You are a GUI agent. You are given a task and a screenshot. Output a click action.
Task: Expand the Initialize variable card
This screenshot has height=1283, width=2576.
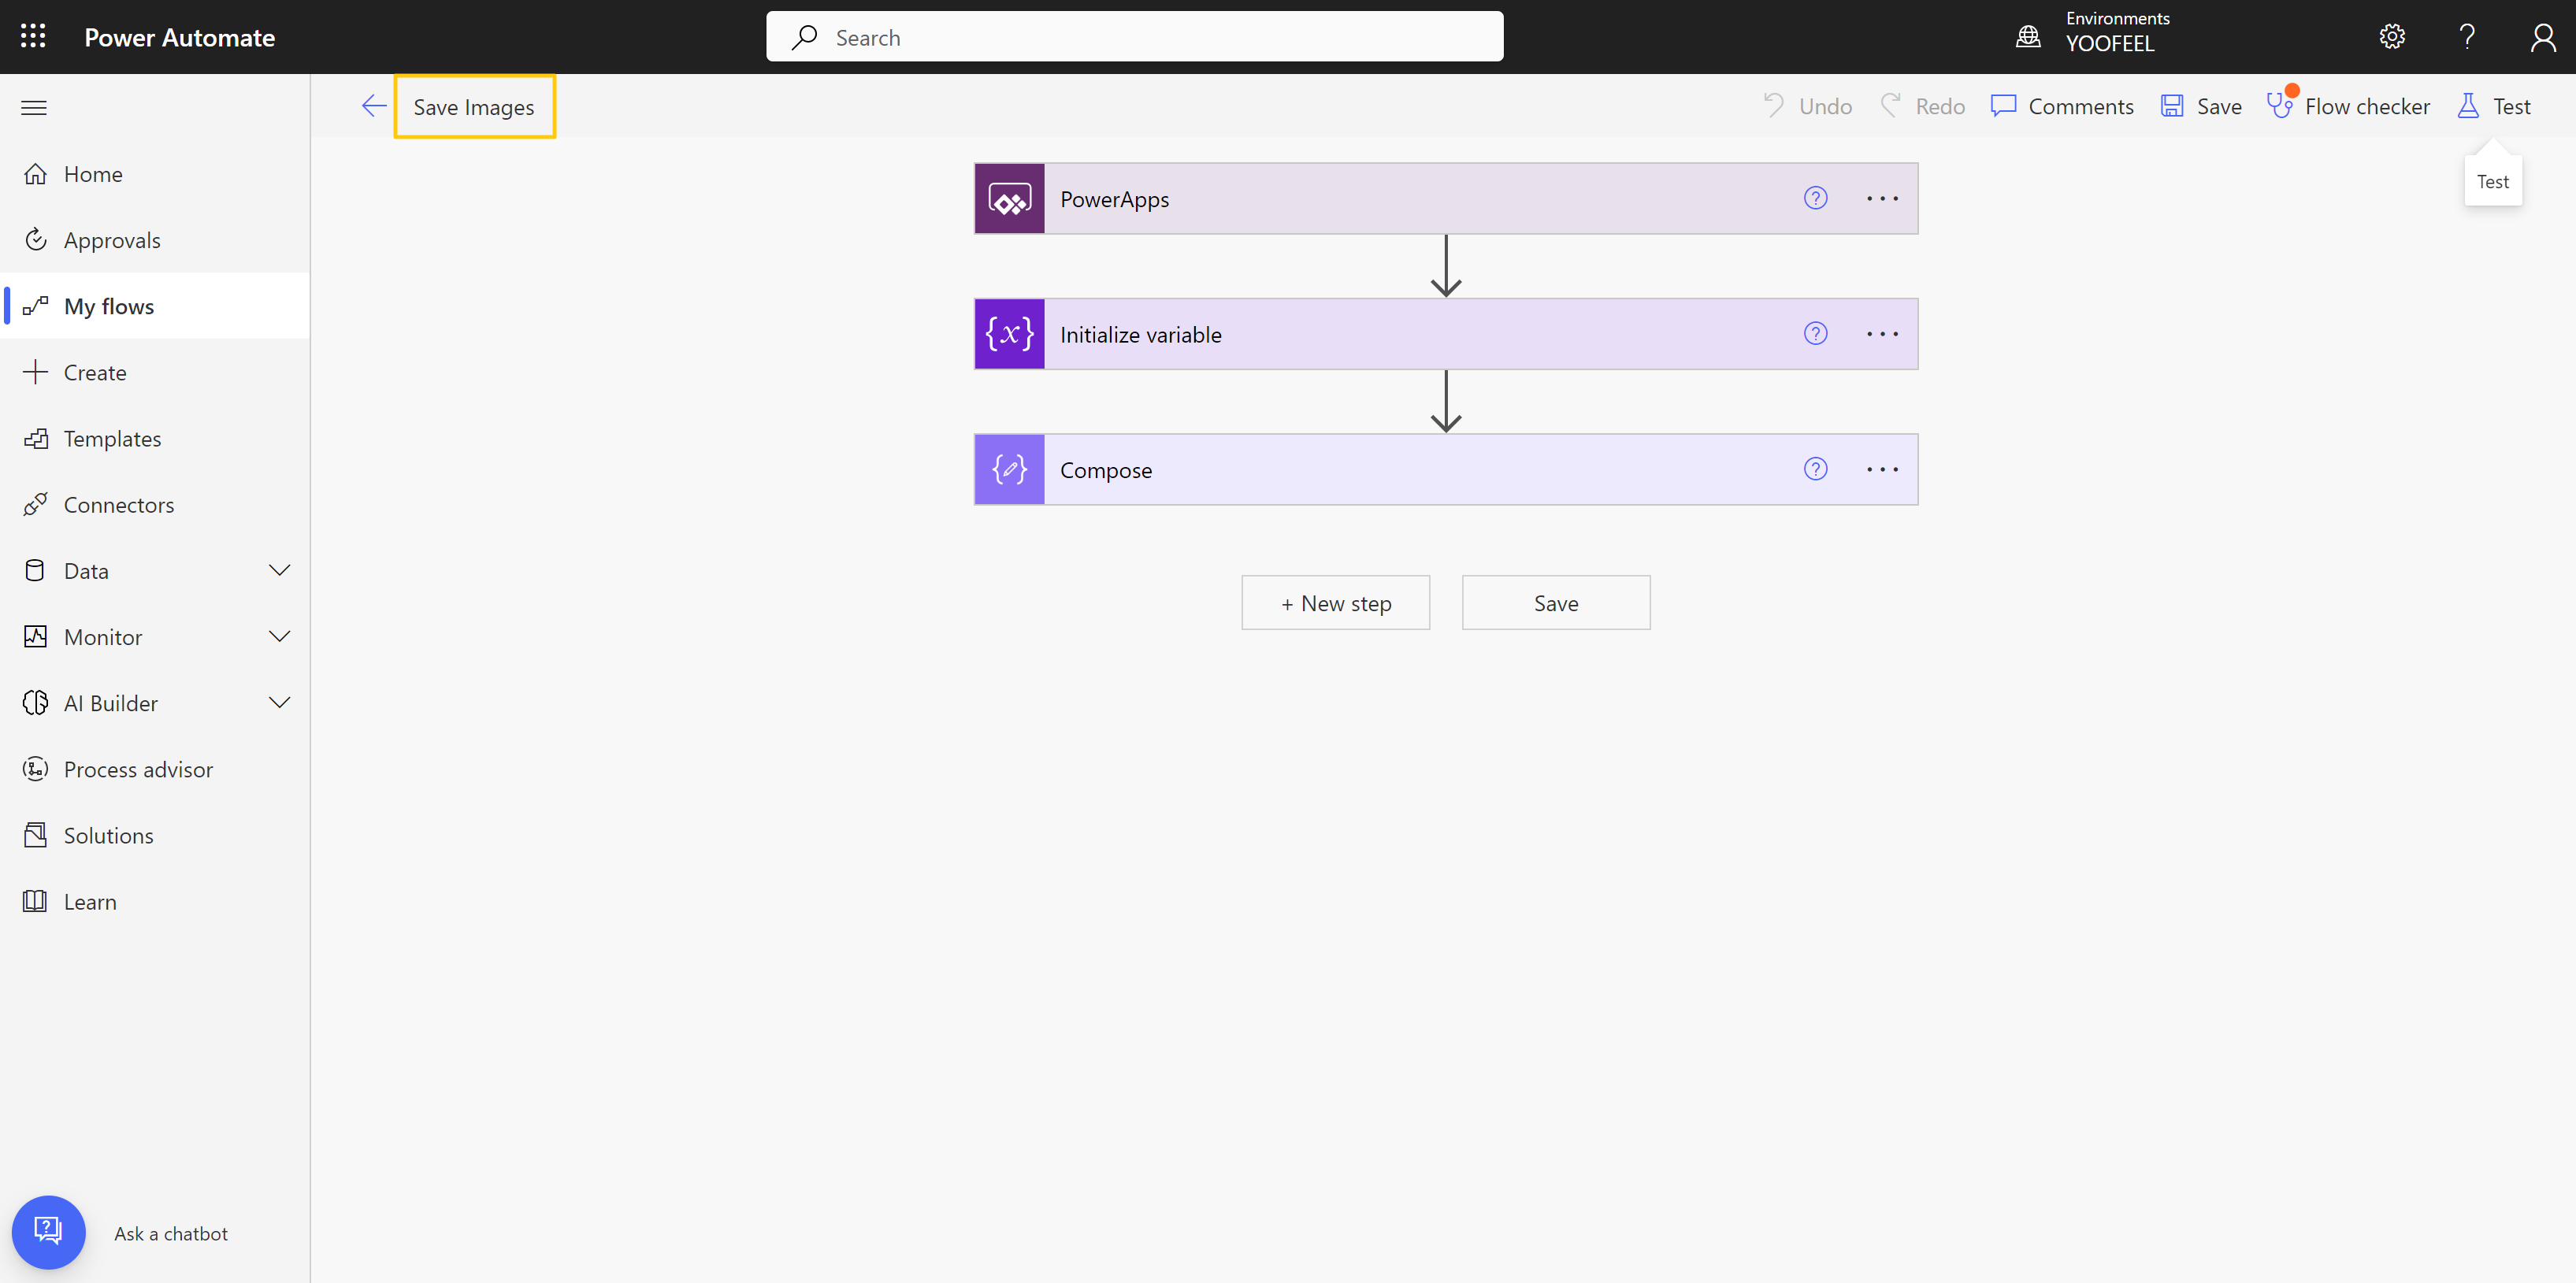click(1445, 334)
